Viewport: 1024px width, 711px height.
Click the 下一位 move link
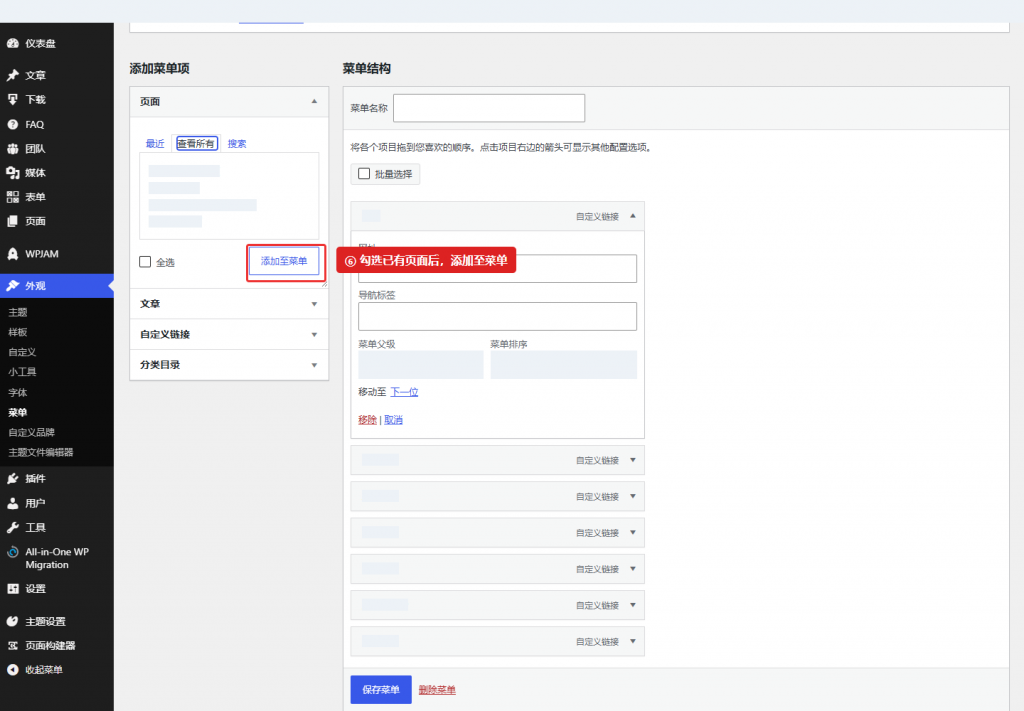coord(404,392)
